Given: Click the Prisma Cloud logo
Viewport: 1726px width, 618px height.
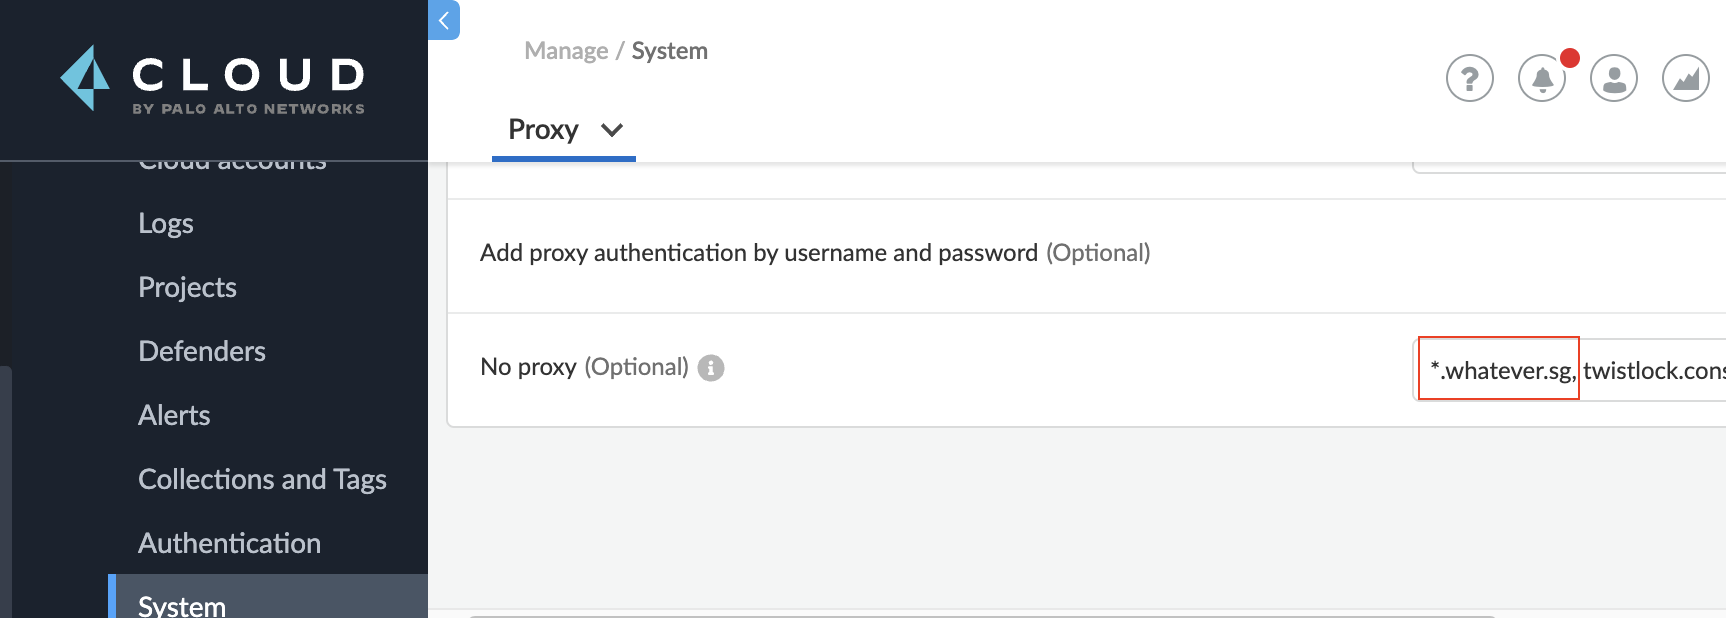Looking at the screenshot, I should click(213, 79).
